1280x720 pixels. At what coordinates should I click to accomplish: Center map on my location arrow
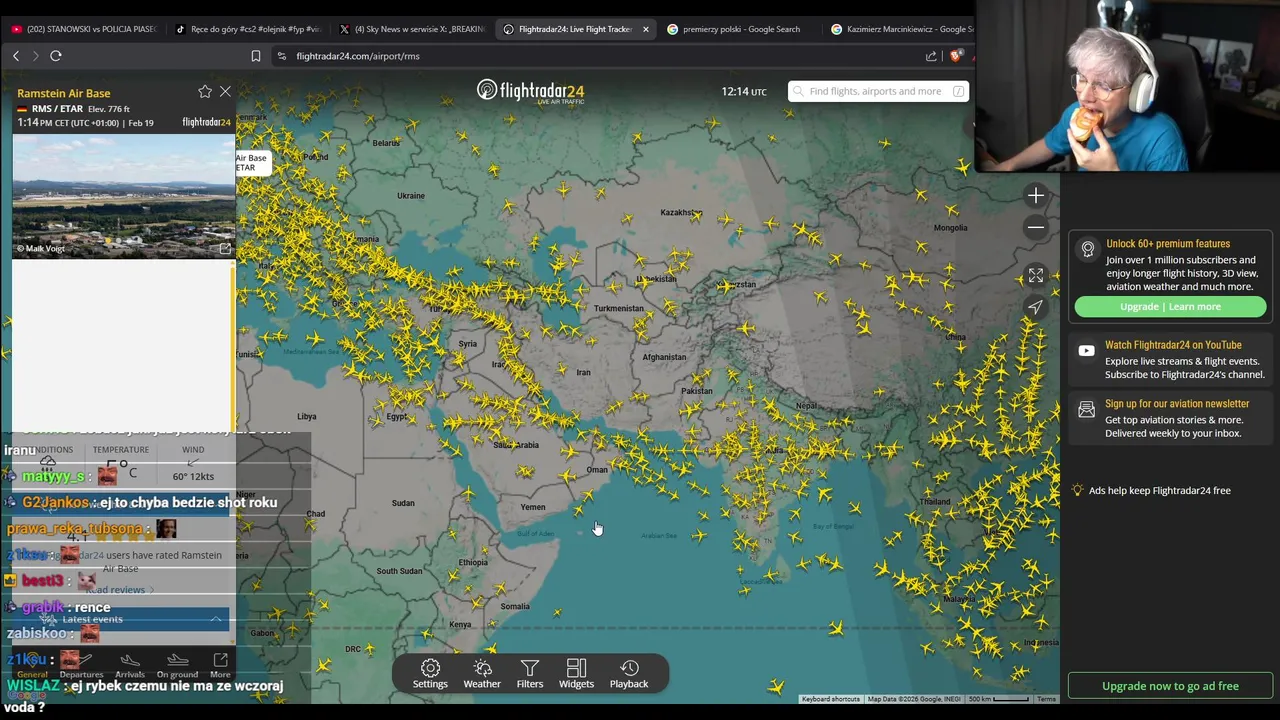coord(1036,307)
